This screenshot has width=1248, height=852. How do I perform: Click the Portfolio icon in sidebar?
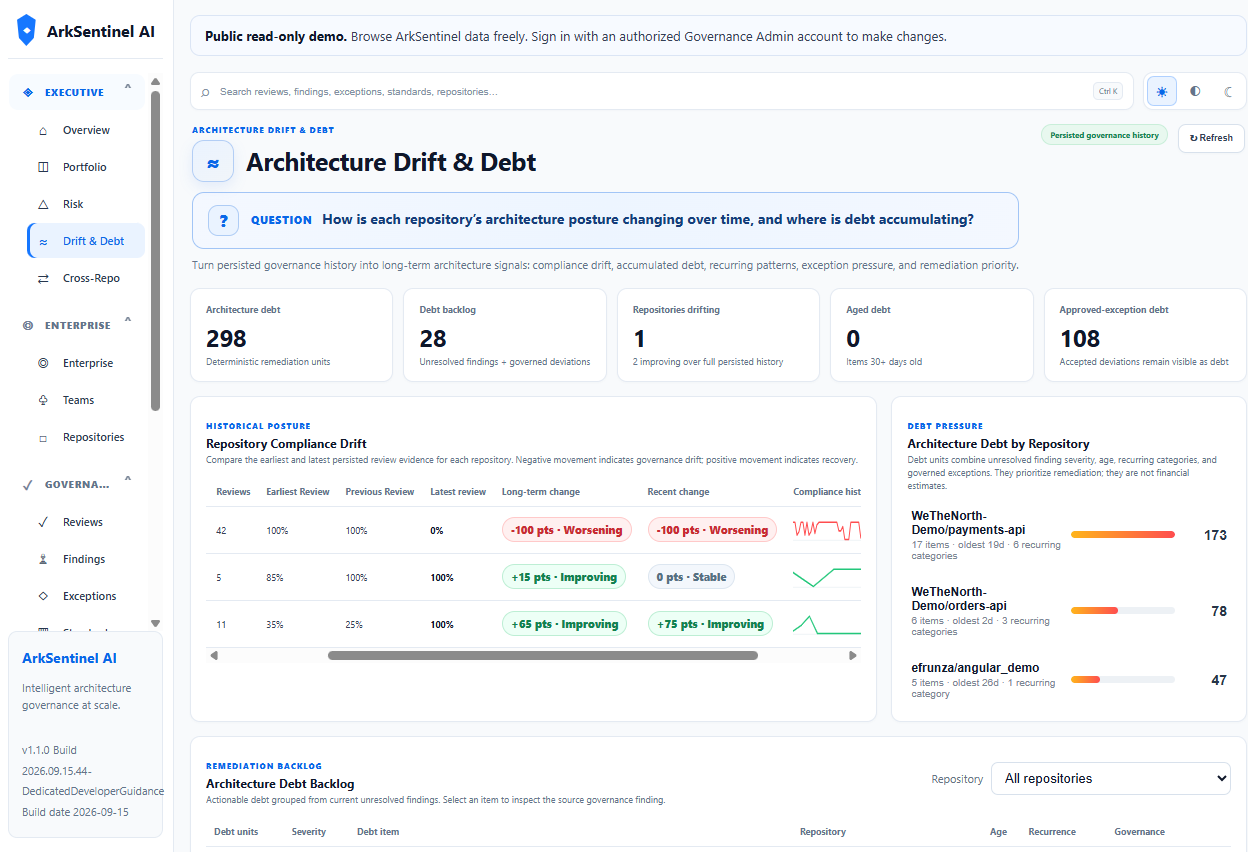tap(42, 167)
